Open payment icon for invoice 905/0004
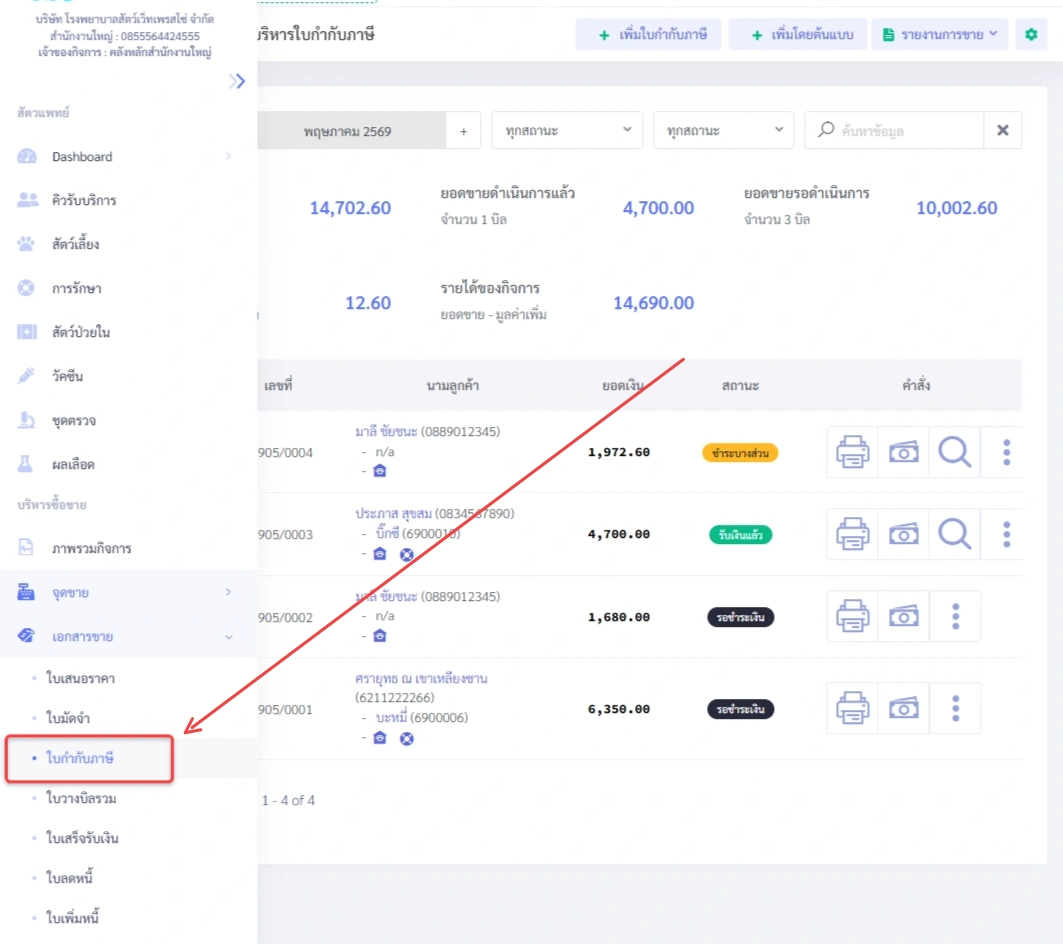Screen dimensions: 1063x944 [903, 452]
